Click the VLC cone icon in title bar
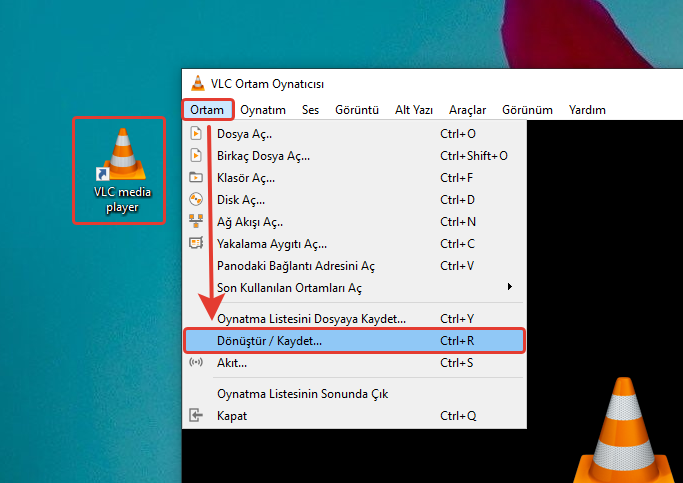The height and width of the screenshot is (483, 683). (x=197, y=84)
